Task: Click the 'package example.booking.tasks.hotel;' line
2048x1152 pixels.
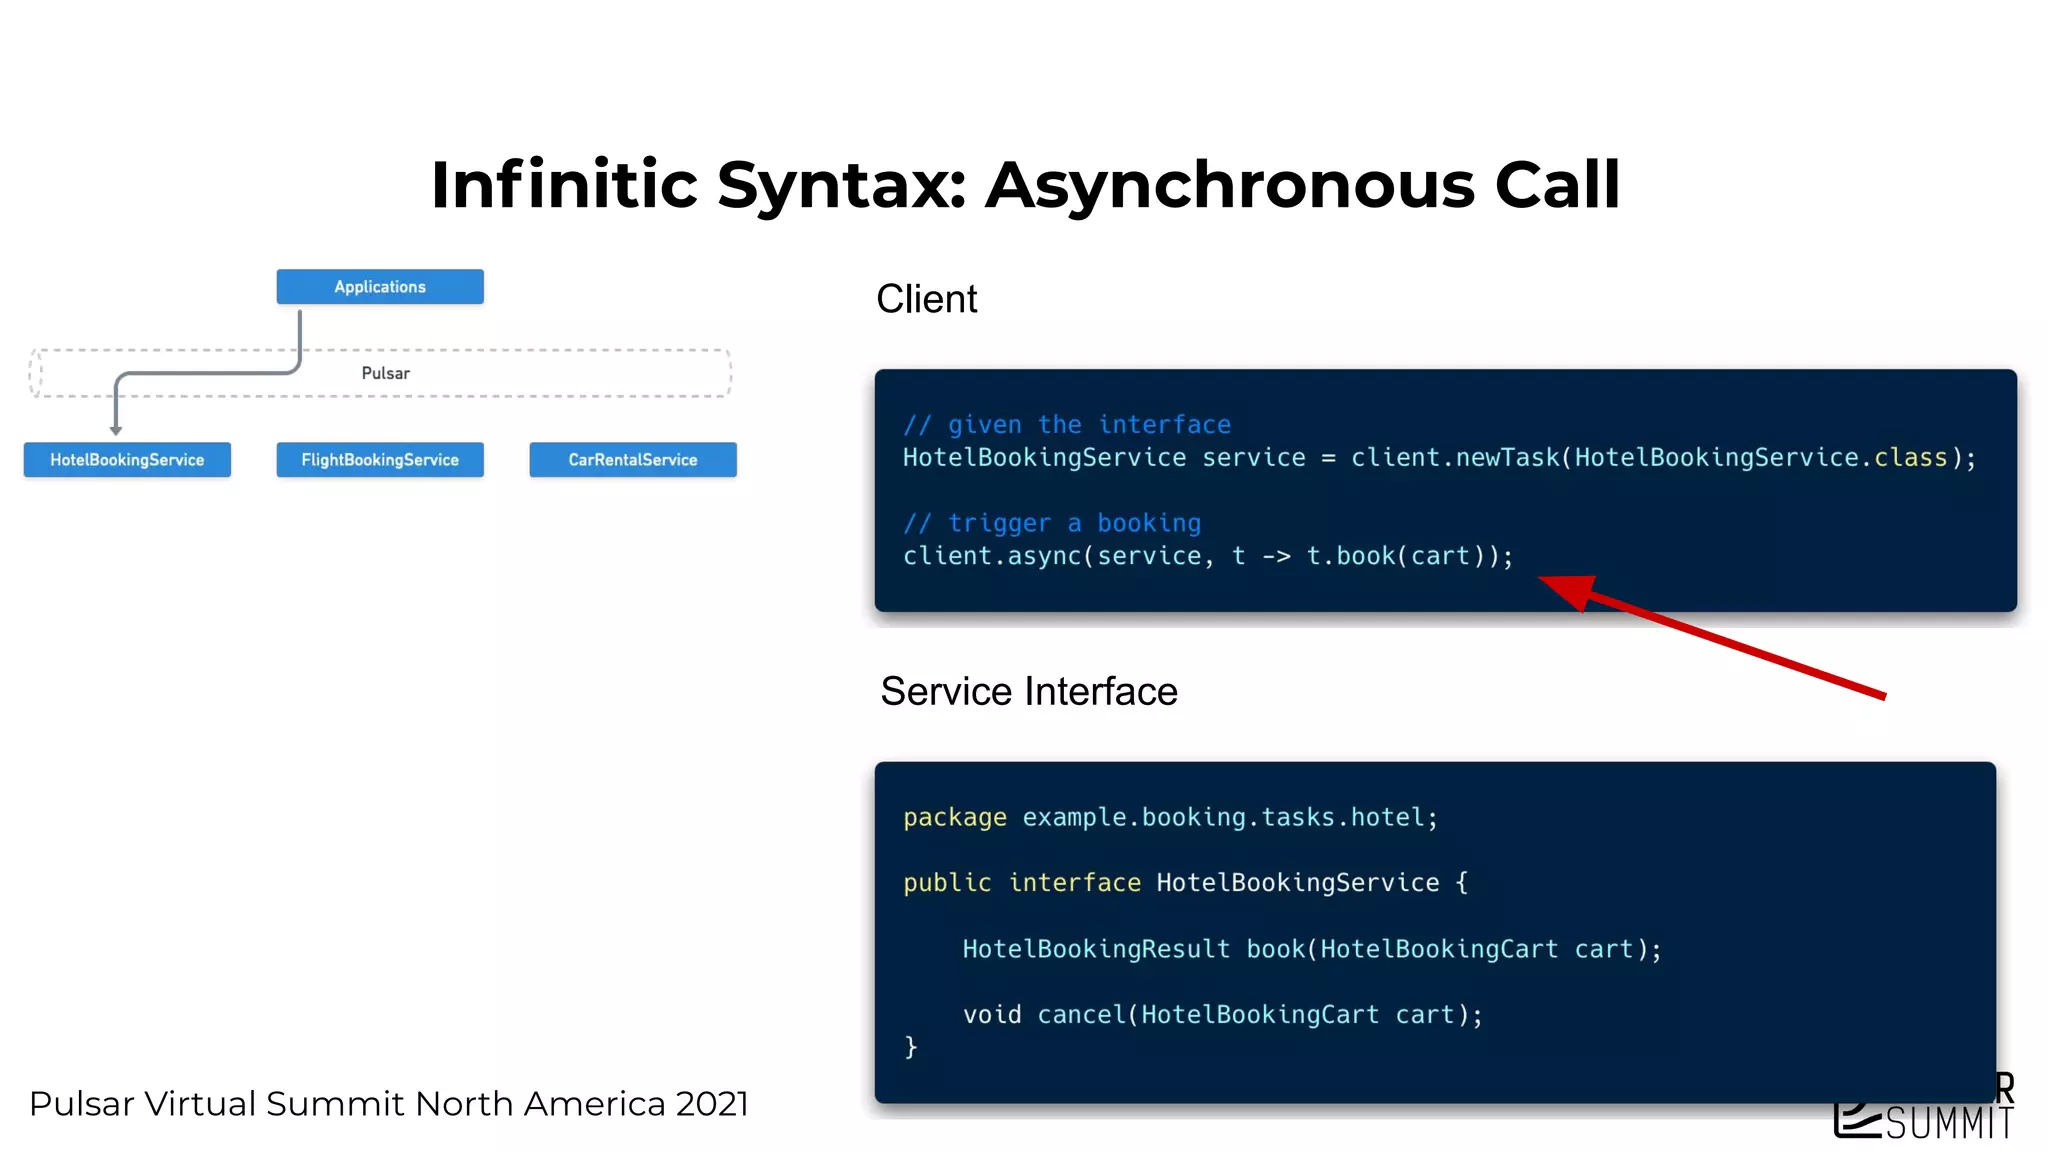Action: pyautogui.click(x=1170, y=818)
